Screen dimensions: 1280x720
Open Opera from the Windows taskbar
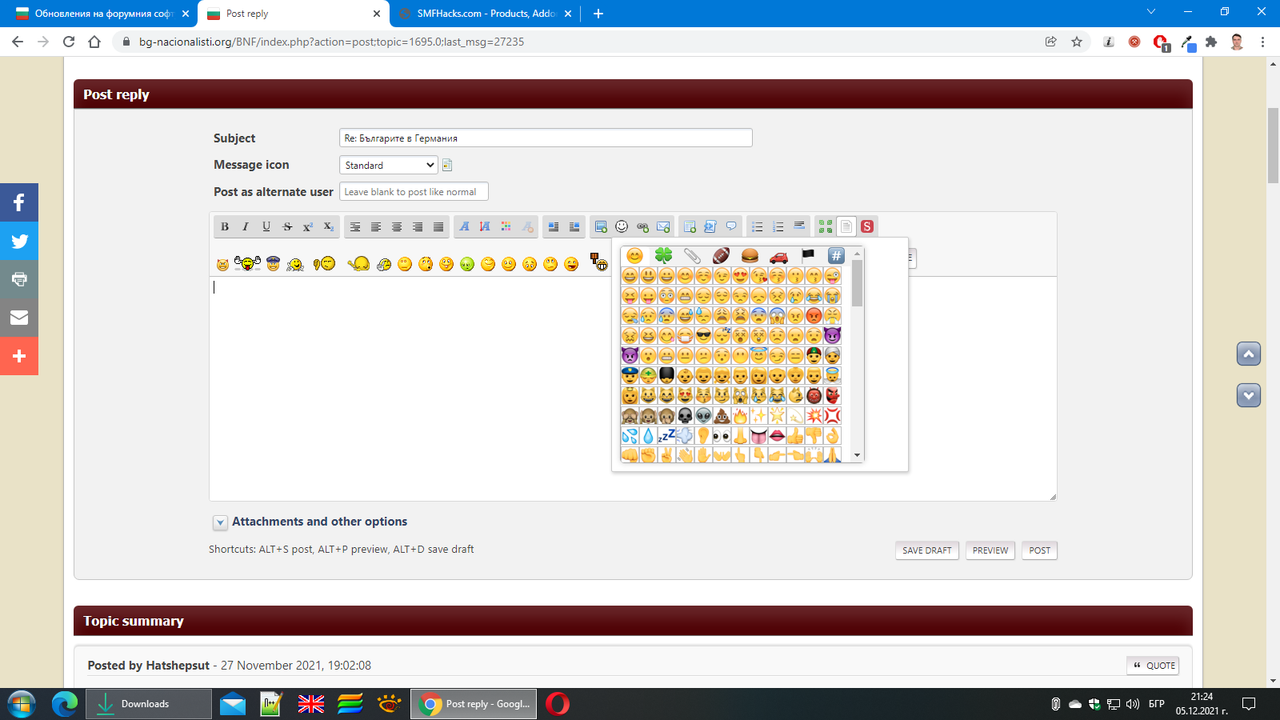(557, 704)
